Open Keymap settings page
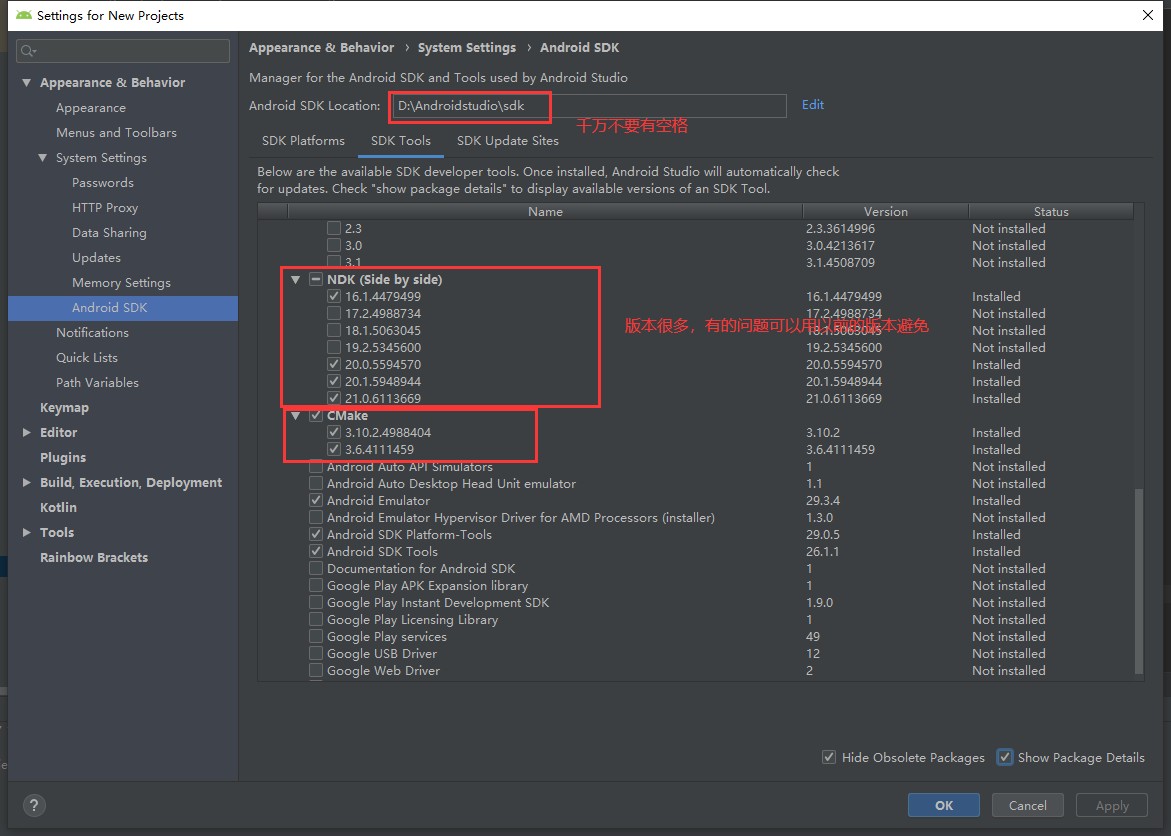Image resolution: width=1171 pixels, height=836 pixels. click(x=64, y=407)
